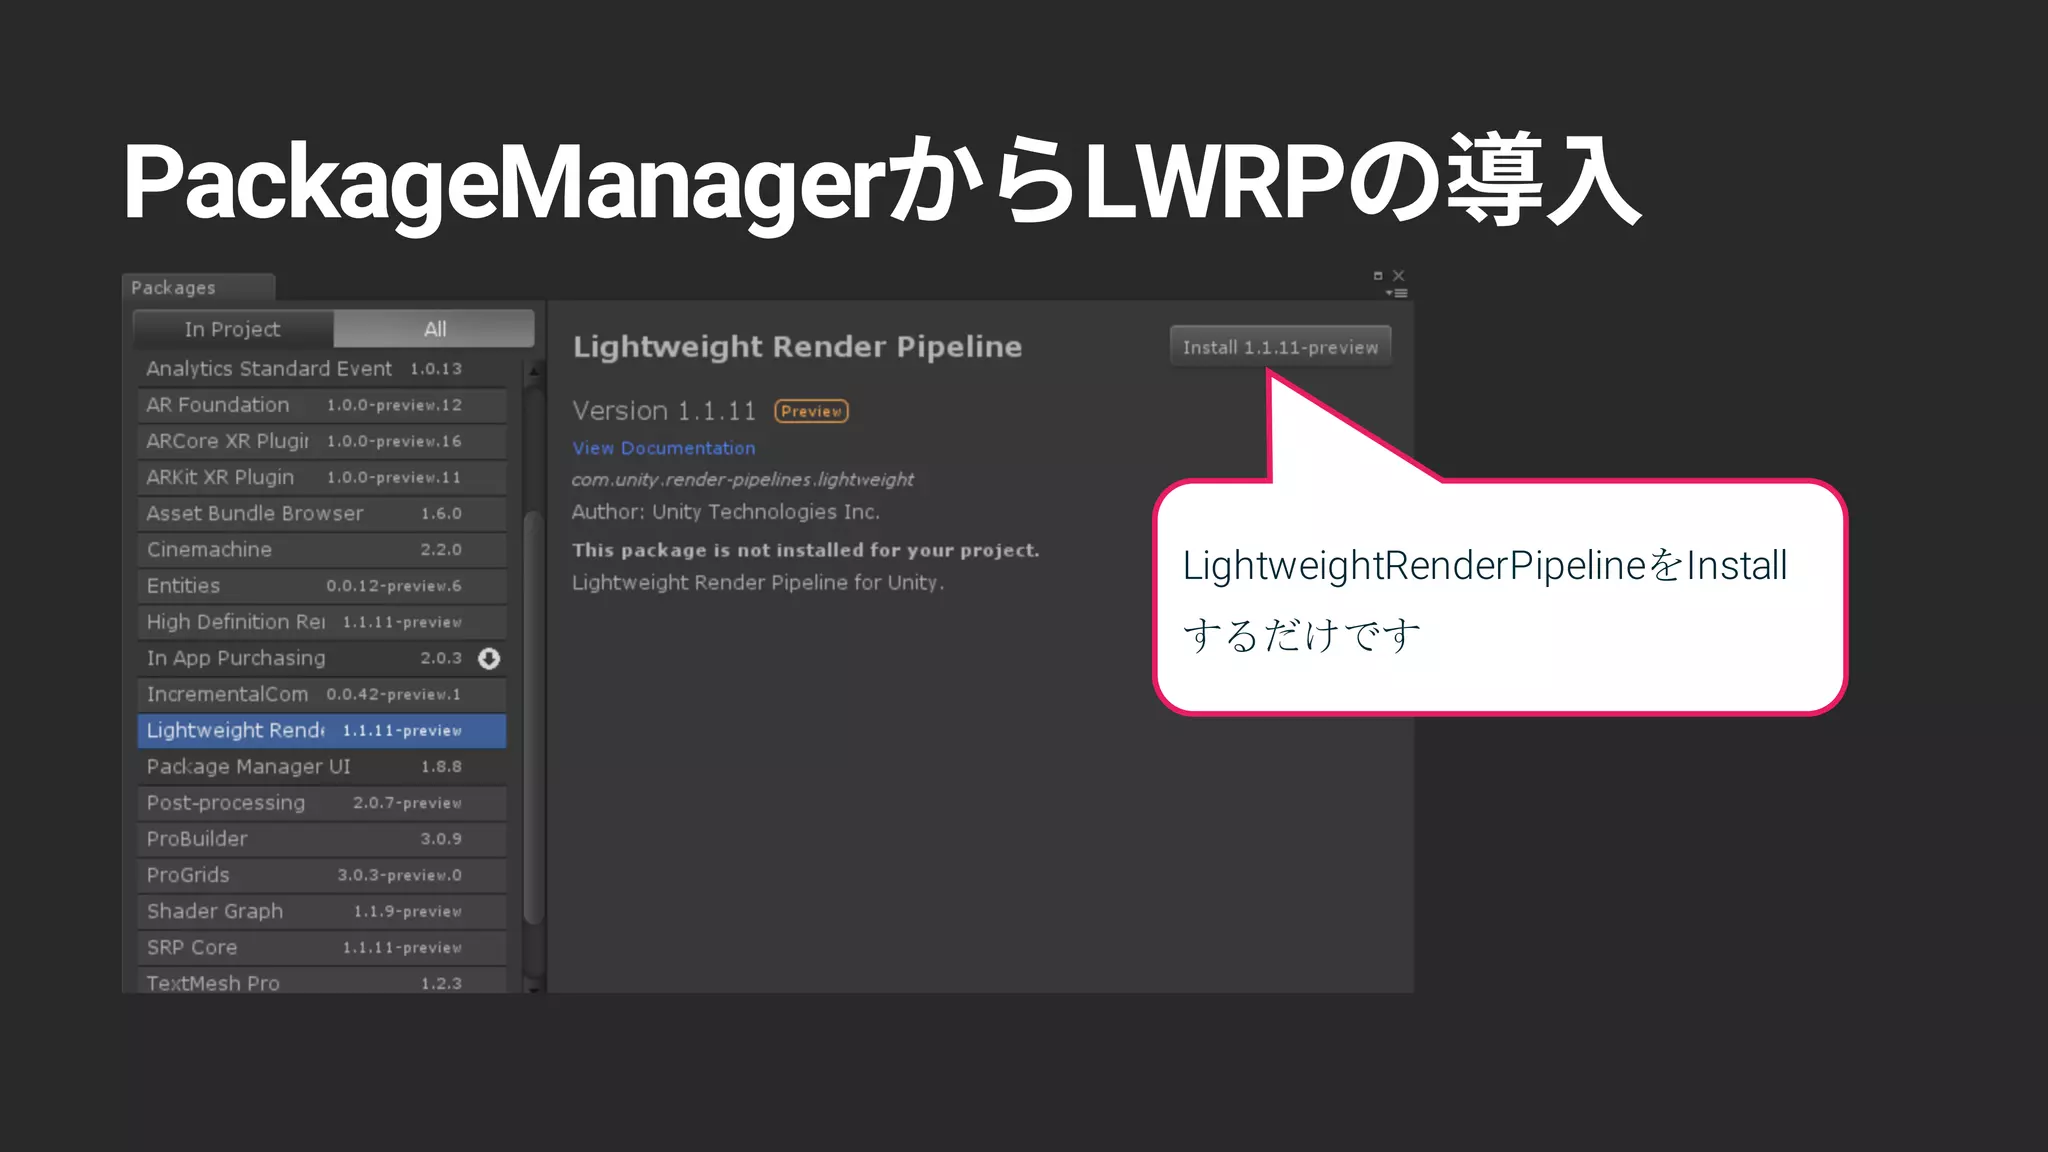Viewport: 2048px width, 1152px height.
Task: Select IncrementalCom package row
Action: coord(321,694)
